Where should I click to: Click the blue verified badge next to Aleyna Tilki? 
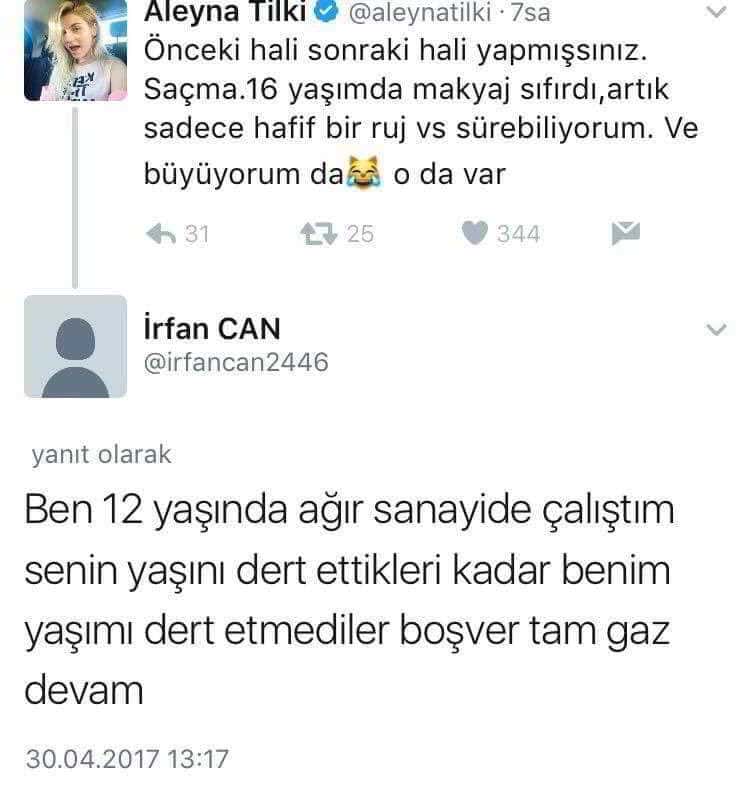(x=326, y=12)
